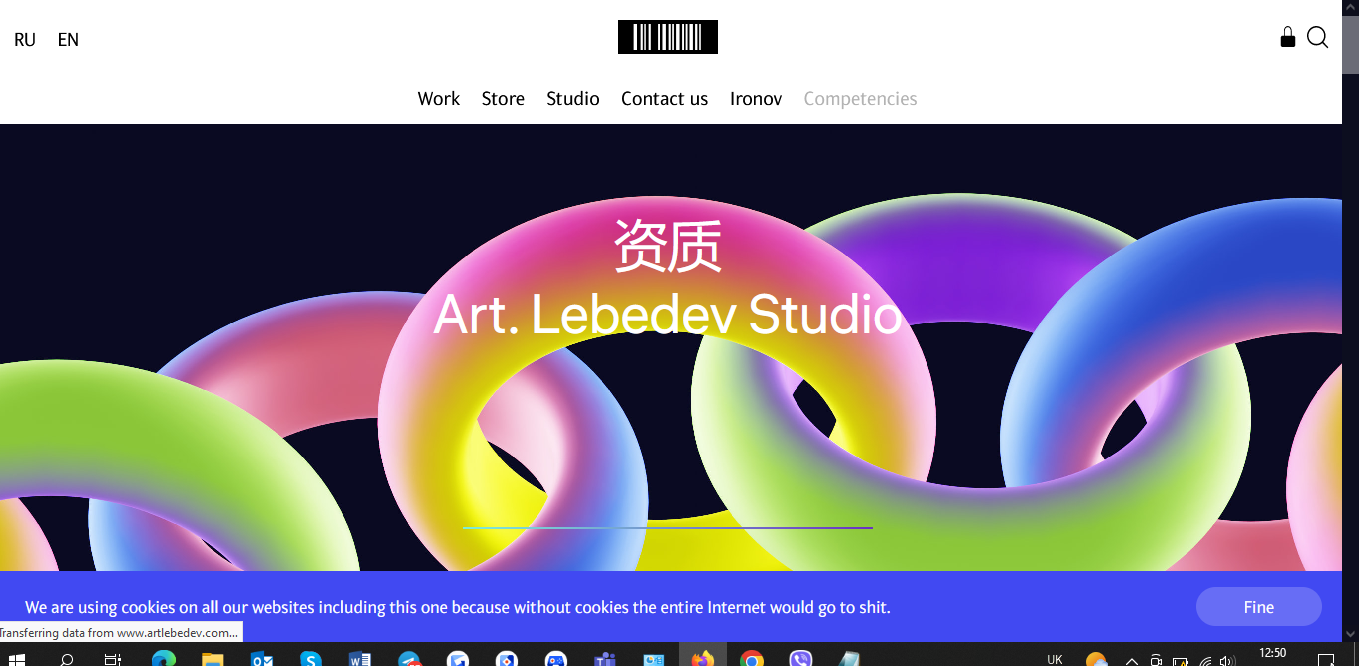Accept cookies with the Fine button

pyautogui.click(x=1259, y=607)
